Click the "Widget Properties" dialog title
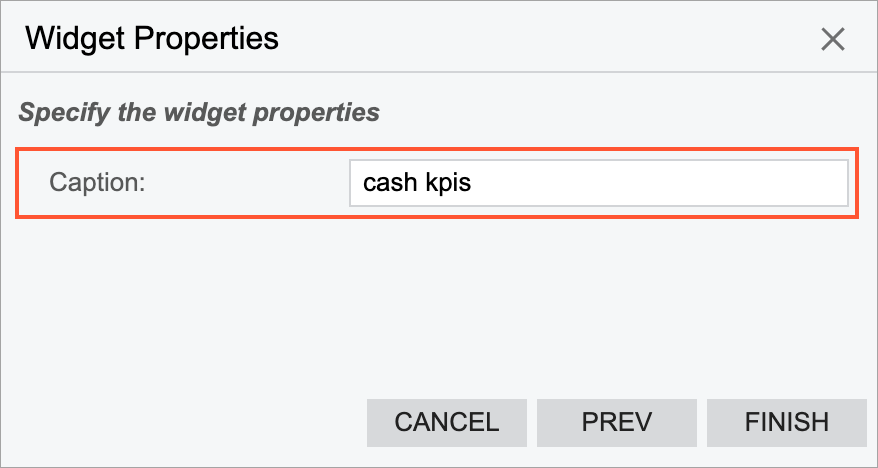 [x=151, y=39]
